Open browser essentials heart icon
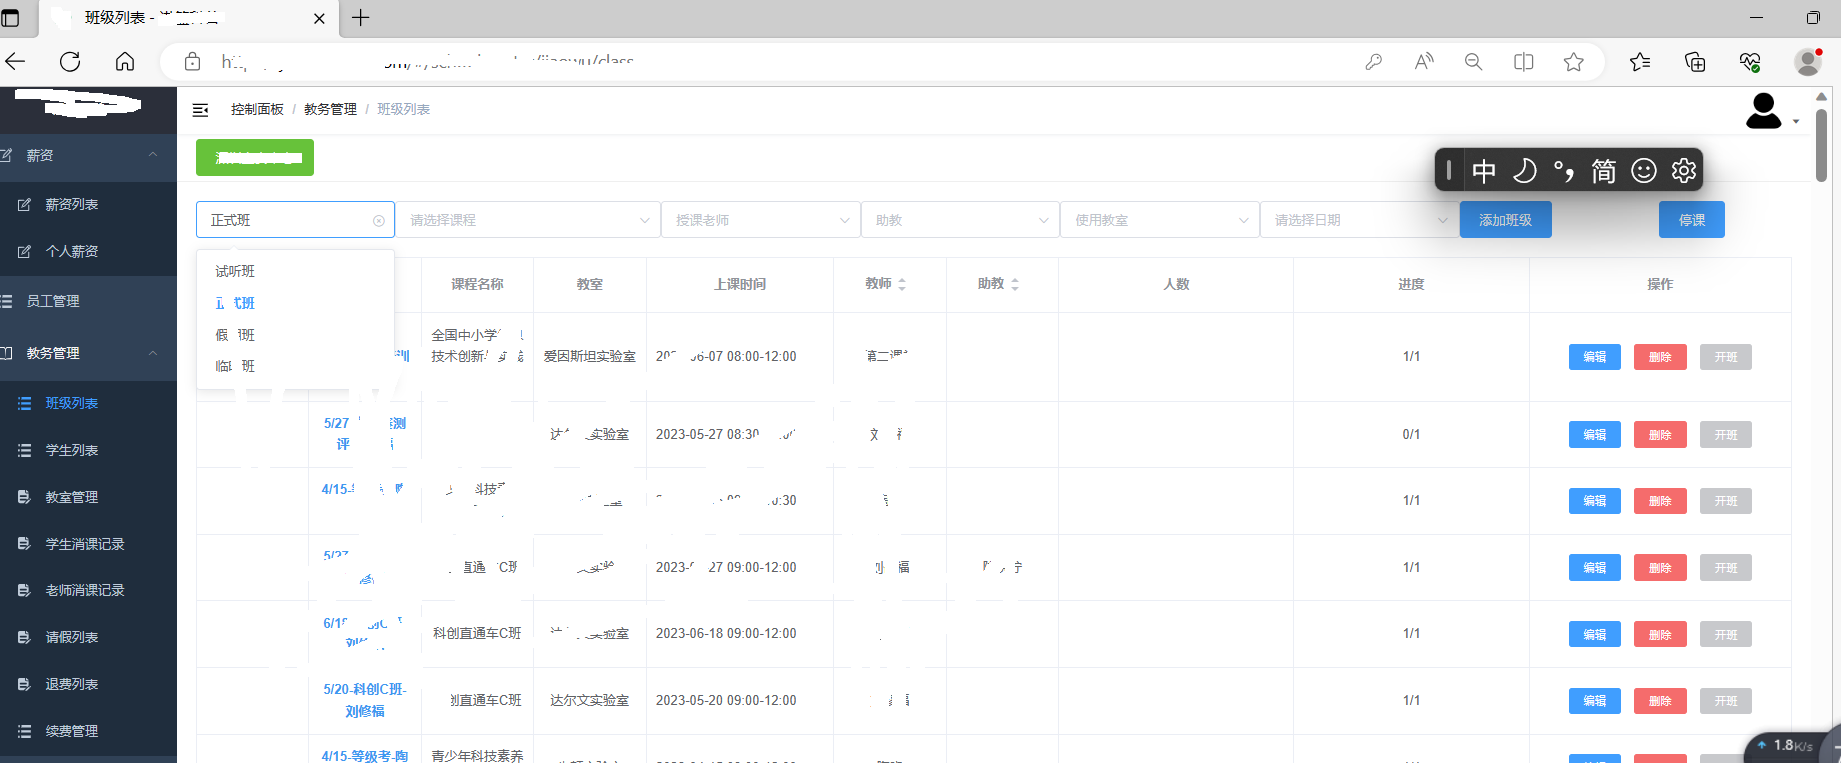This screenshot has width=1841, height=763. click(1750, 62)
